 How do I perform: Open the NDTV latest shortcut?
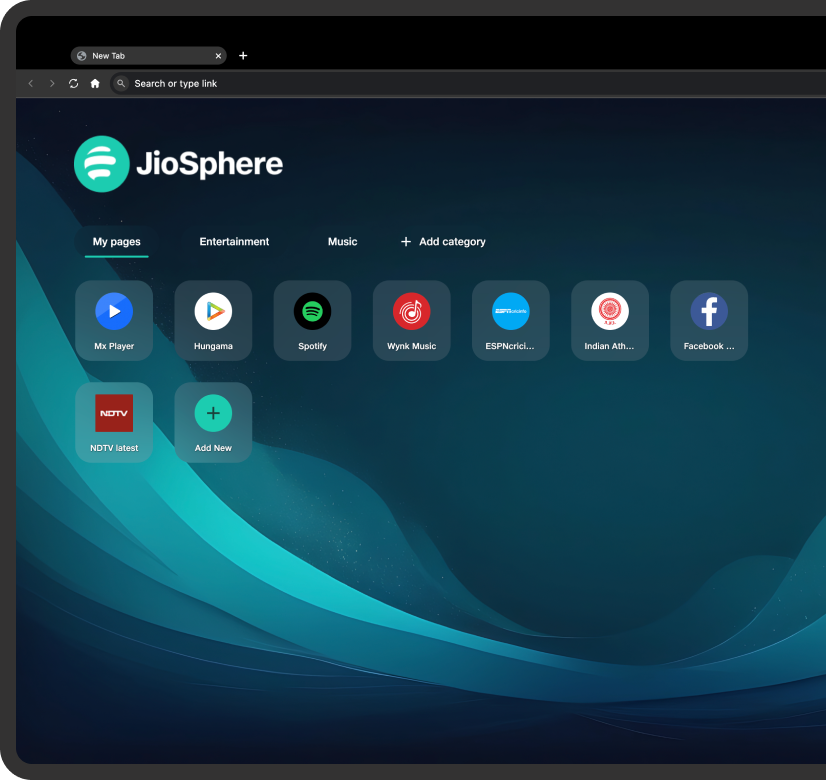coord(114,422)
